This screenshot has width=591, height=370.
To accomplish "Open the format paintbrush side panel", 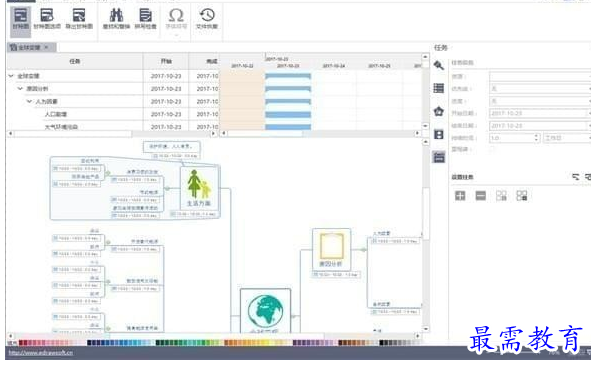I will coord(438,65).
